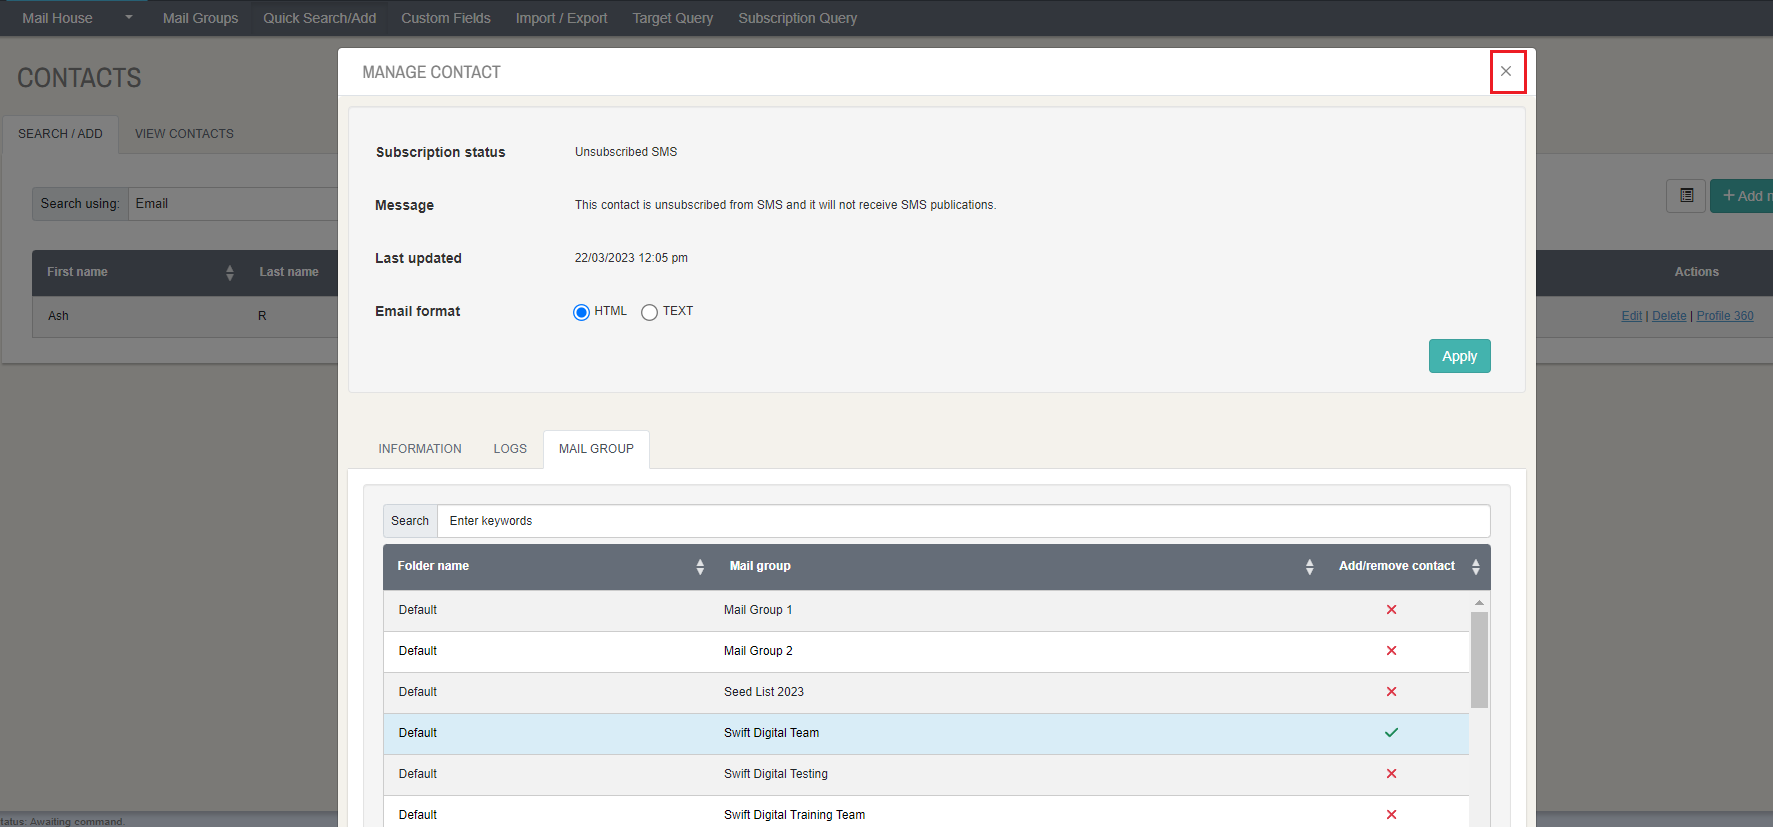Switch to the Information tab

coord(420,449)
